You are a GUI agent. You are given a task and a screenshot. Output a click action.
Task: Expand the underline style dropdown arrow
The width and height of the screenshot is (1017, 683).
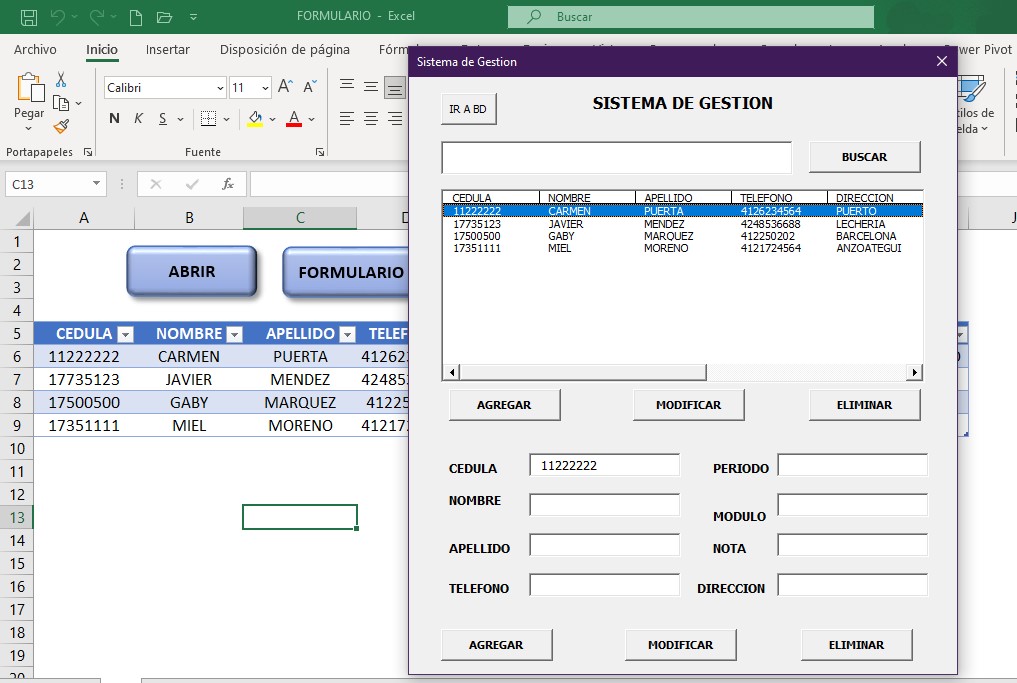pos(180,119)
